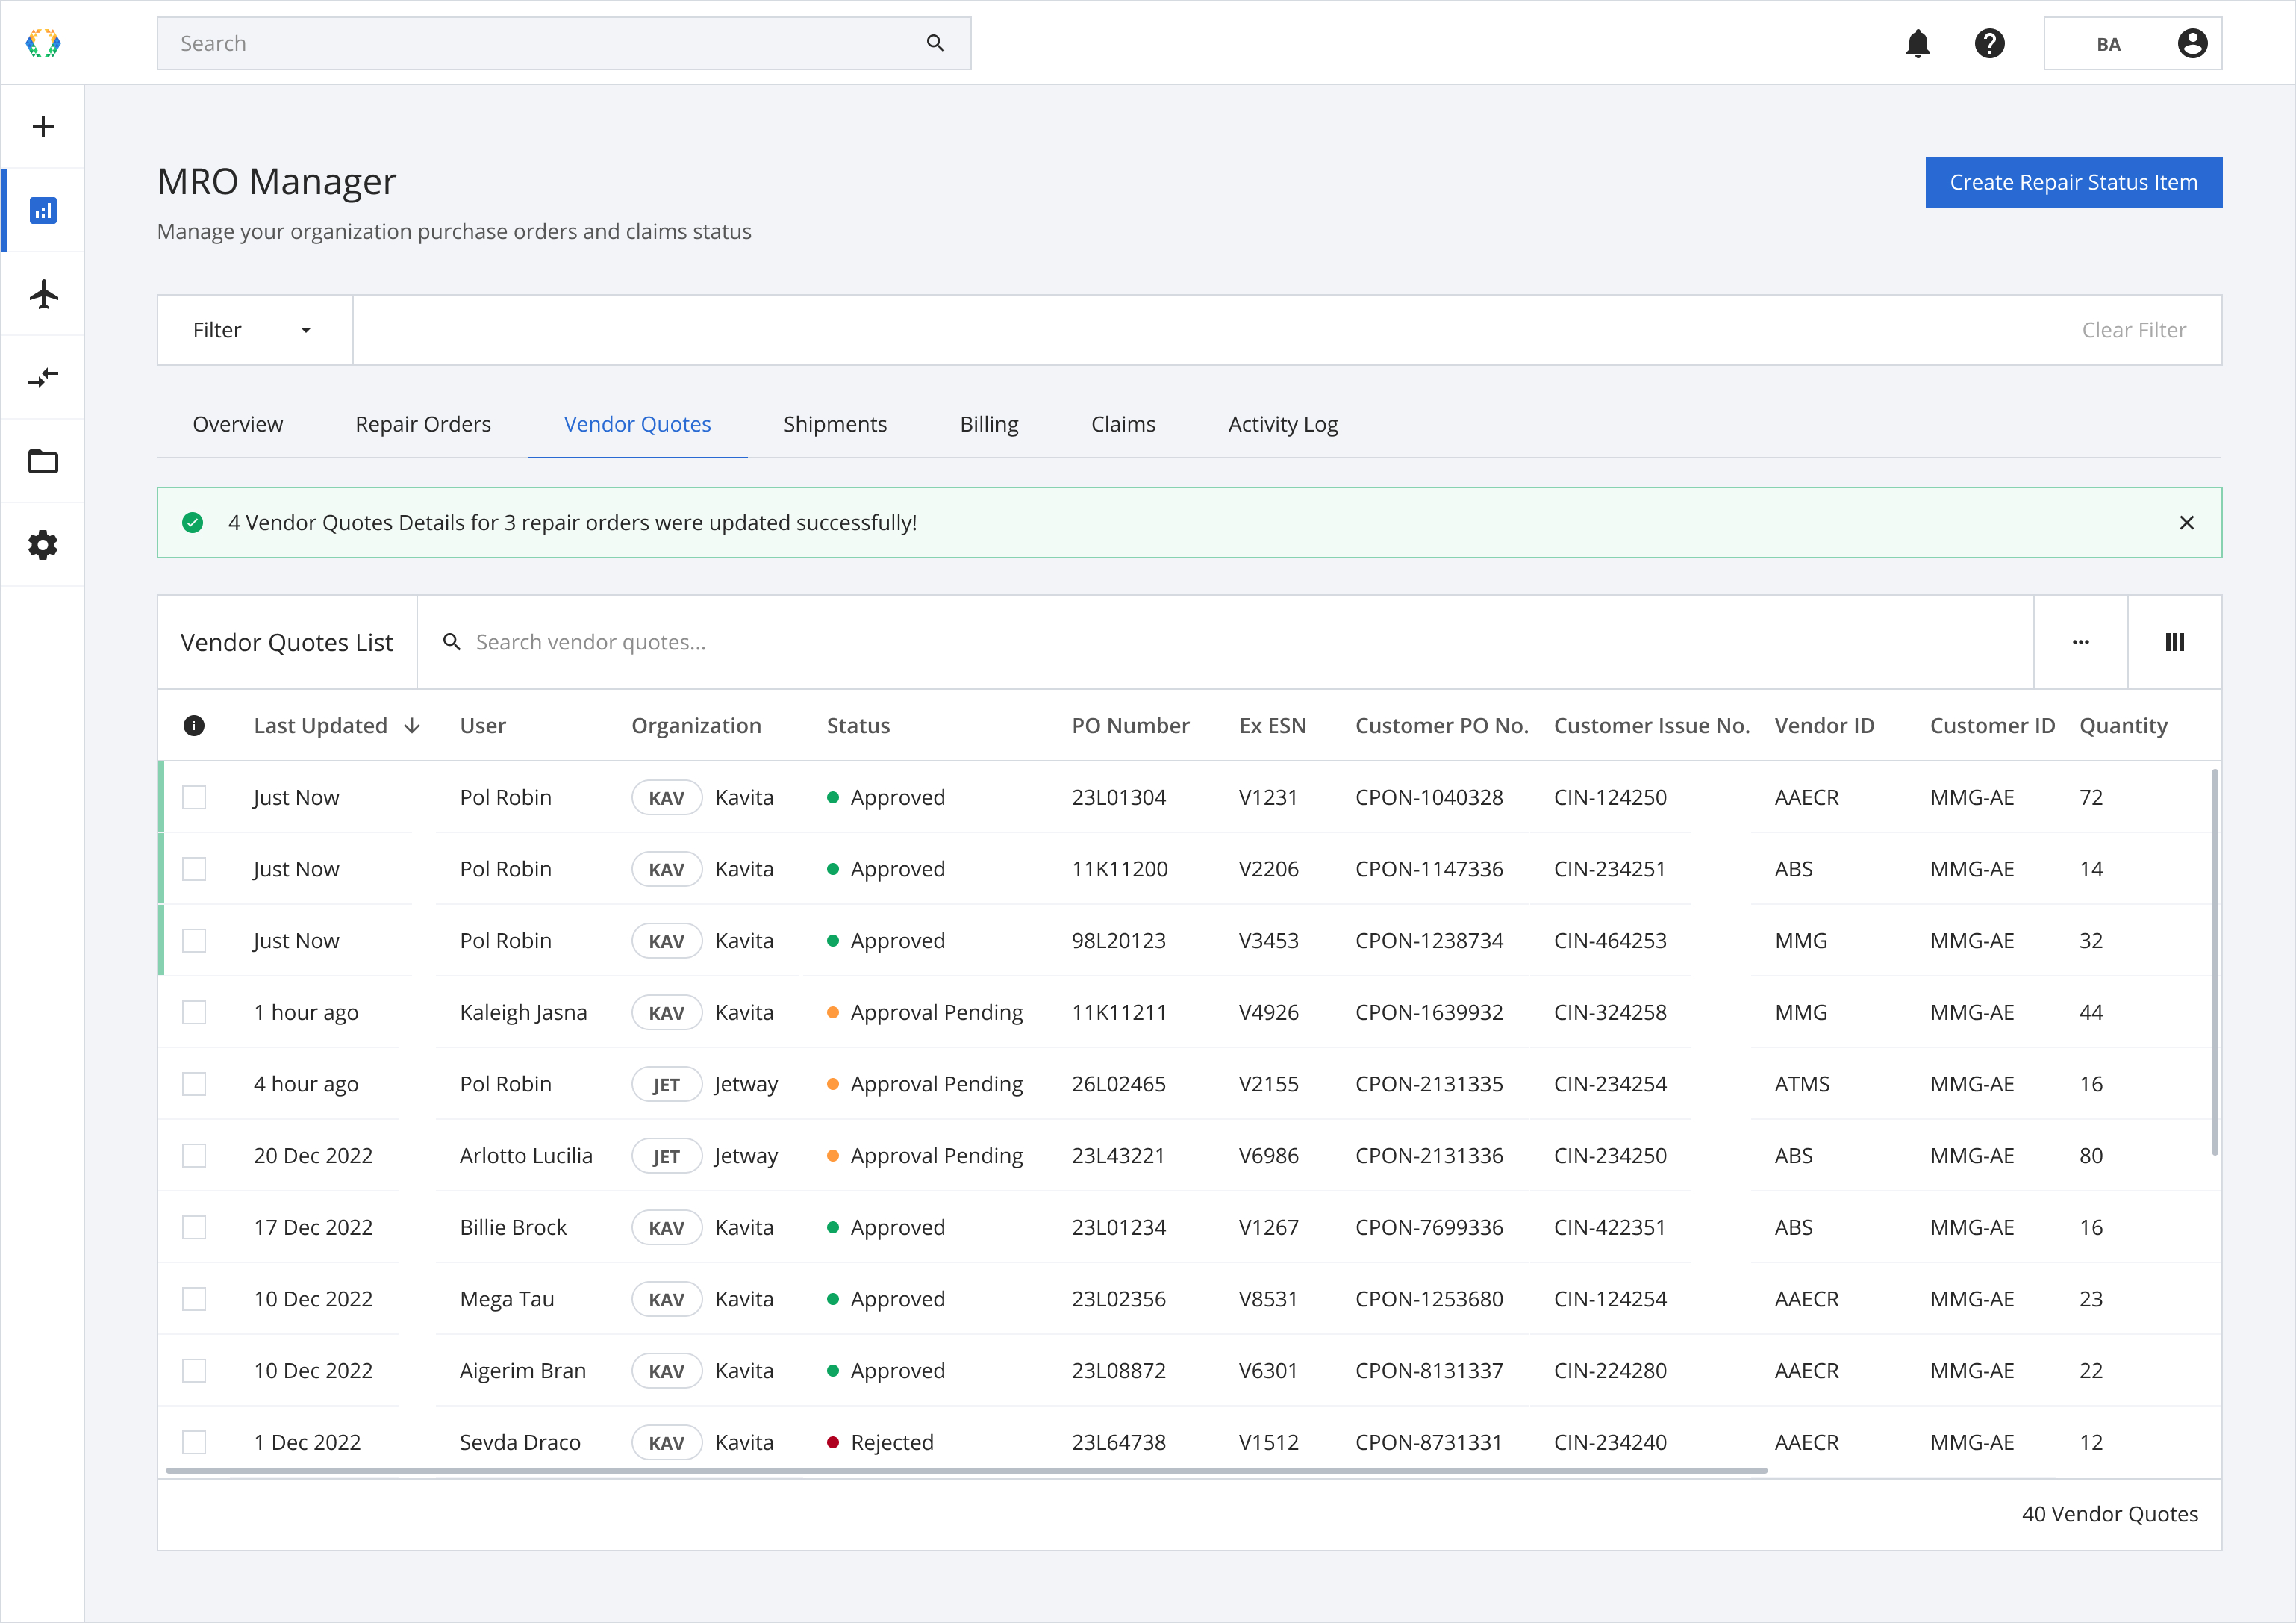Click the plus icon in sidebar
The width and height of the screenshot is (2296, 1623).
click(43, 127)
